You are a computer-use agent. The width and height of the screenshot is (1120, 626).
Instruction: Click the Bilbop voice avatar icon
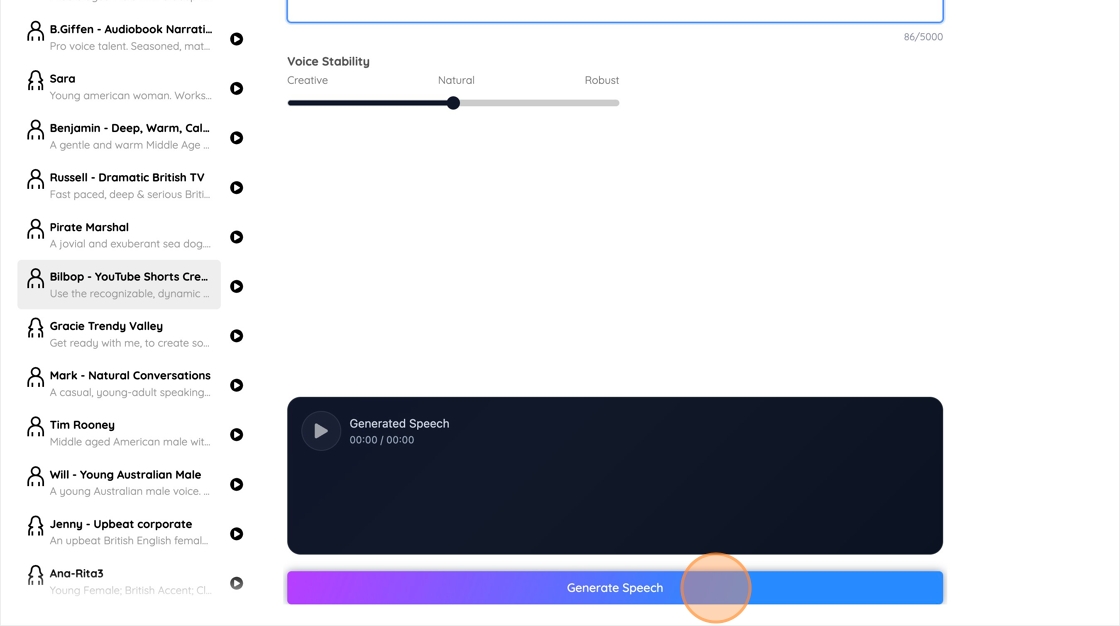[35, 278]
